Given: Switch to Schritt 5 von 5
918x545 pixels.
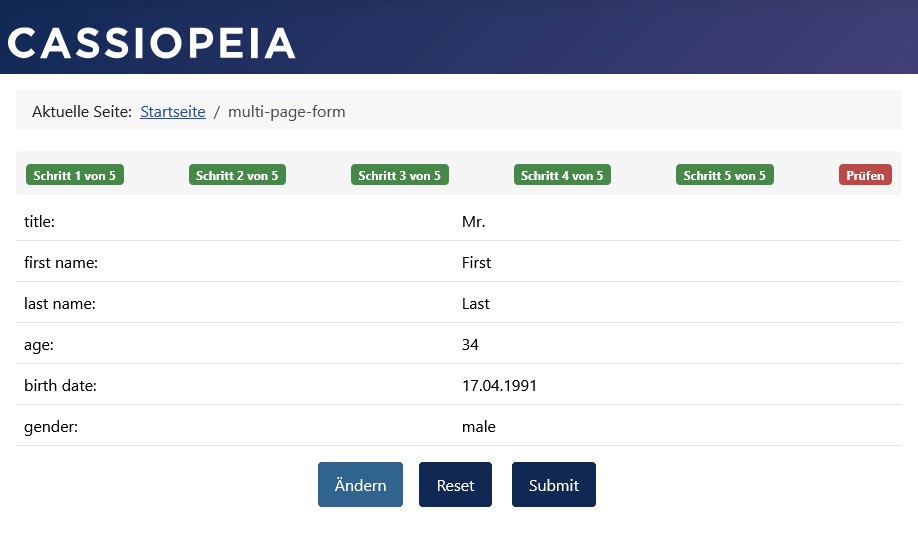Looking at the screenshot, I should tap(725, 176).
